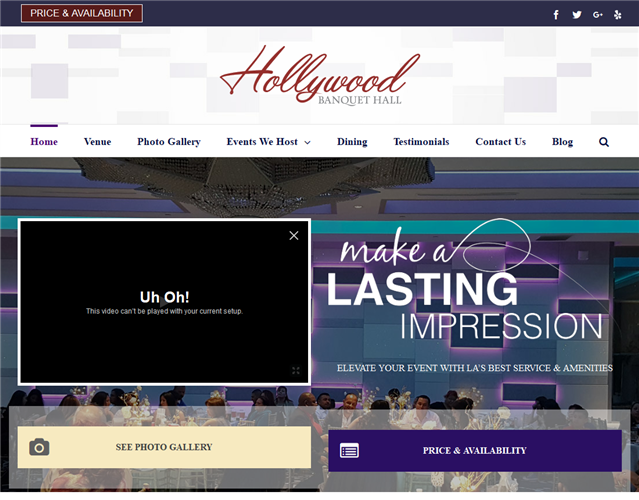Viewport: 639px width, 500px height.
Task: Open the Blog page
Action: coord(562,142)
